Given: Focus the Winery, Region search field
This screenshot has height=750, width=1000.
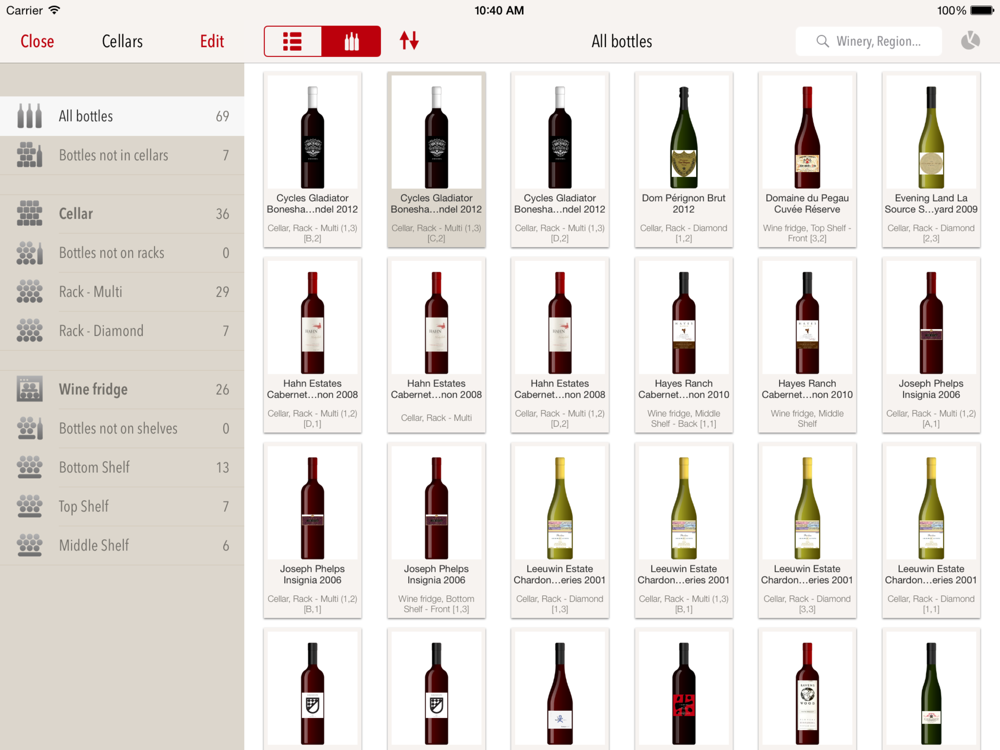Looking at the screenshot, I should point(869,41).
